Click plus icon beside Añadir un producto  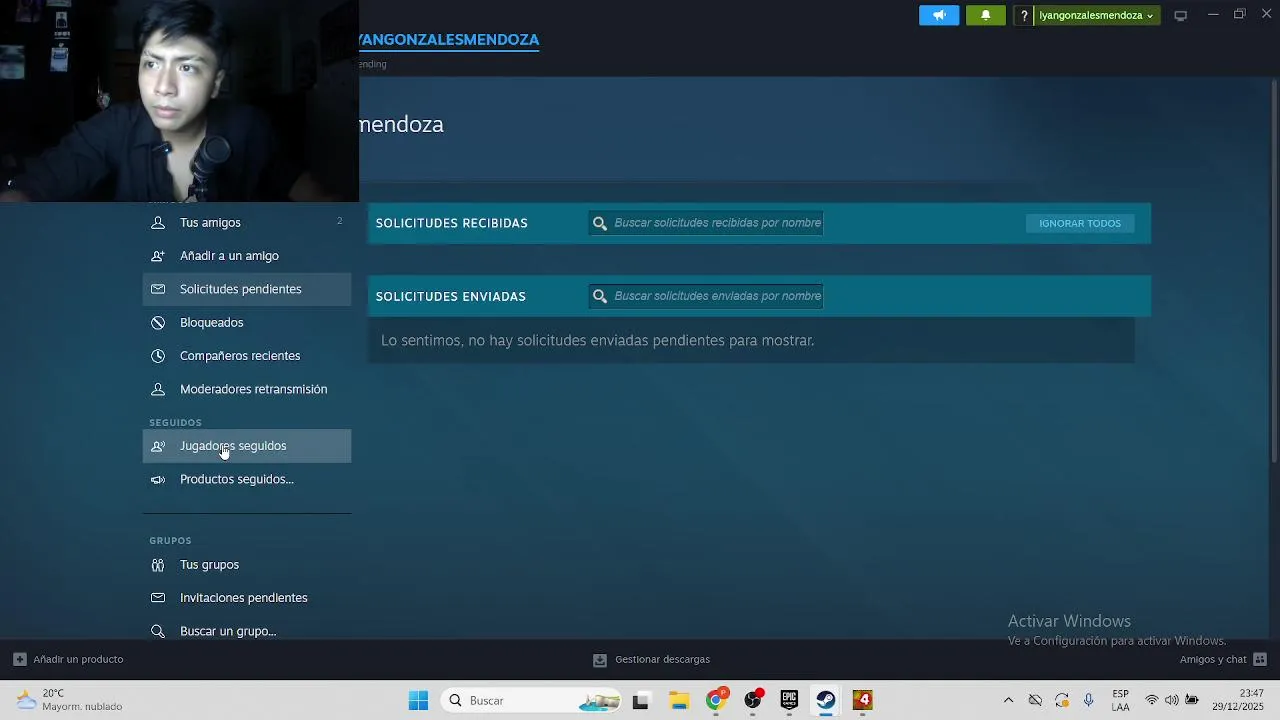(19, 659)
